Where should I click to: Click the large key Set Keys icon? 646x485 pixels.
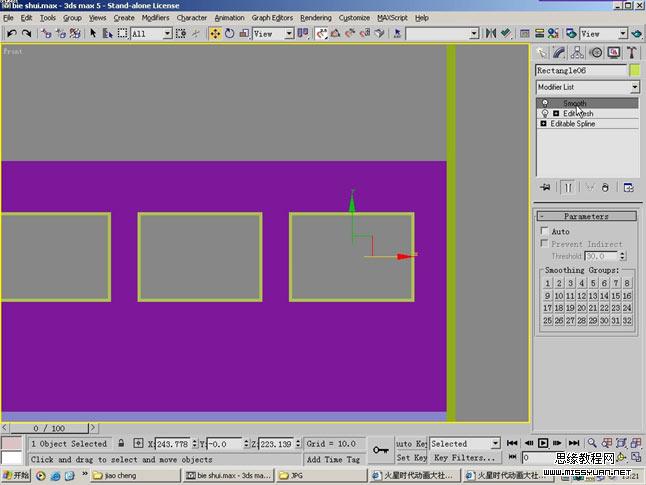tap(381, 450)
